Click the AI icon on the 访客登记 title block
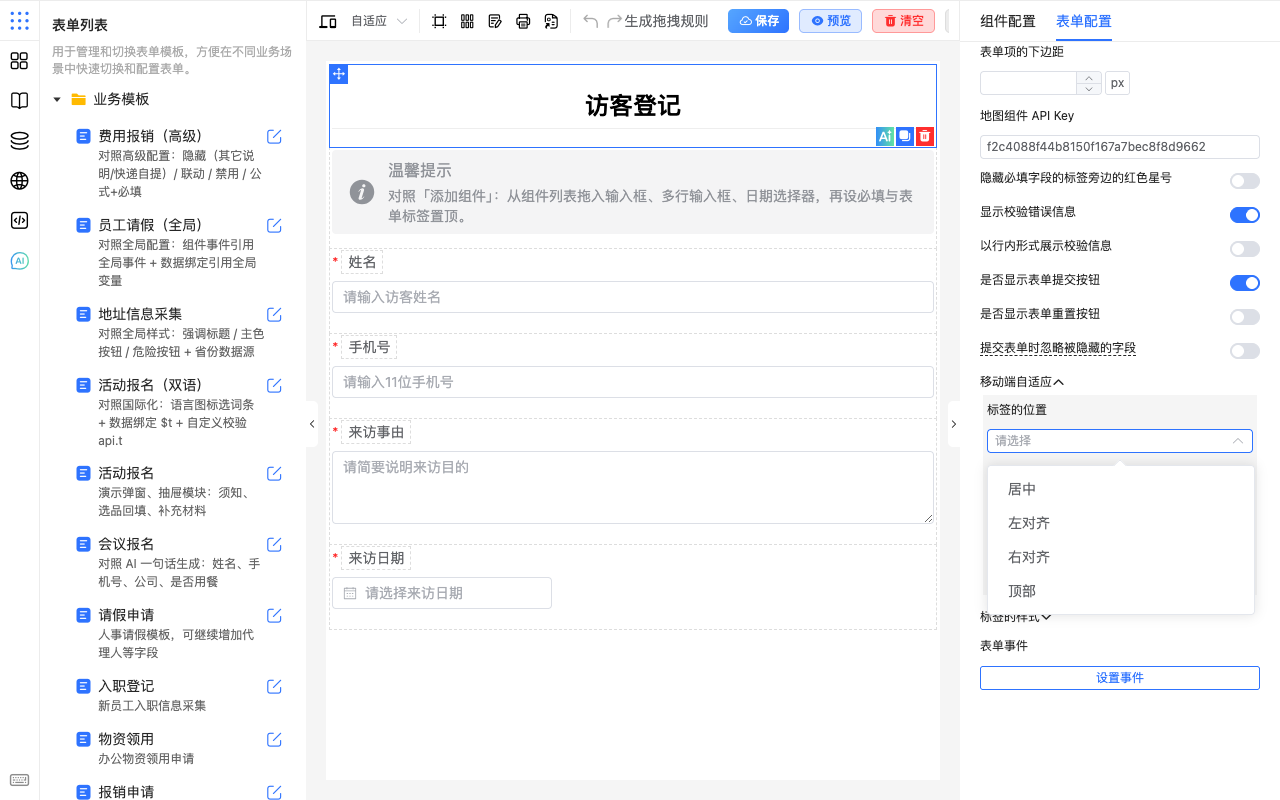The width and height of the screenshot is (1280, 800). click(885, 137)
